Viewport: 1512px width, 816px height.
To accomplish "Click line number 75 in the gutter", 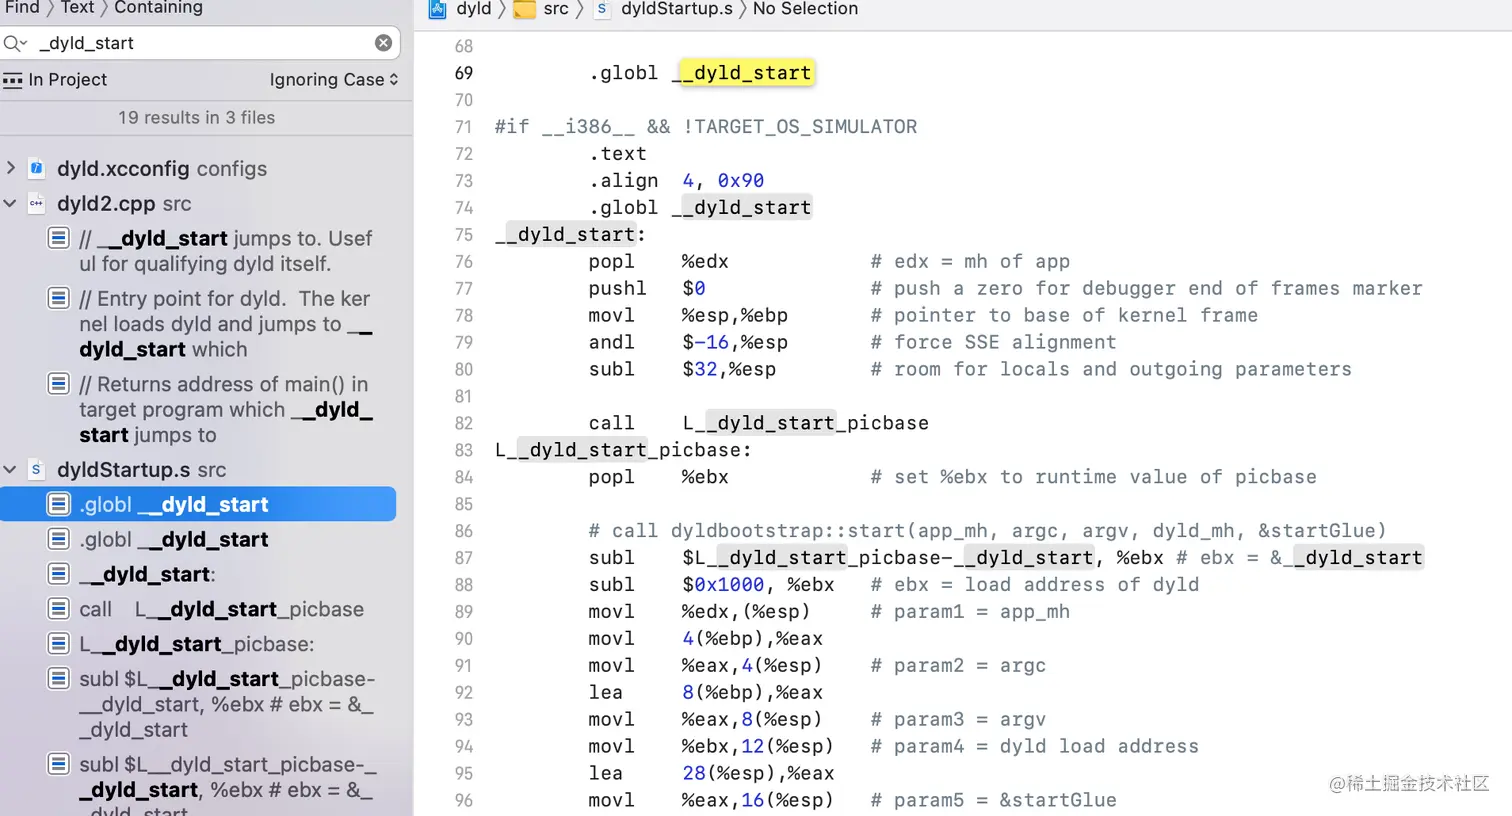I will 463,235.
